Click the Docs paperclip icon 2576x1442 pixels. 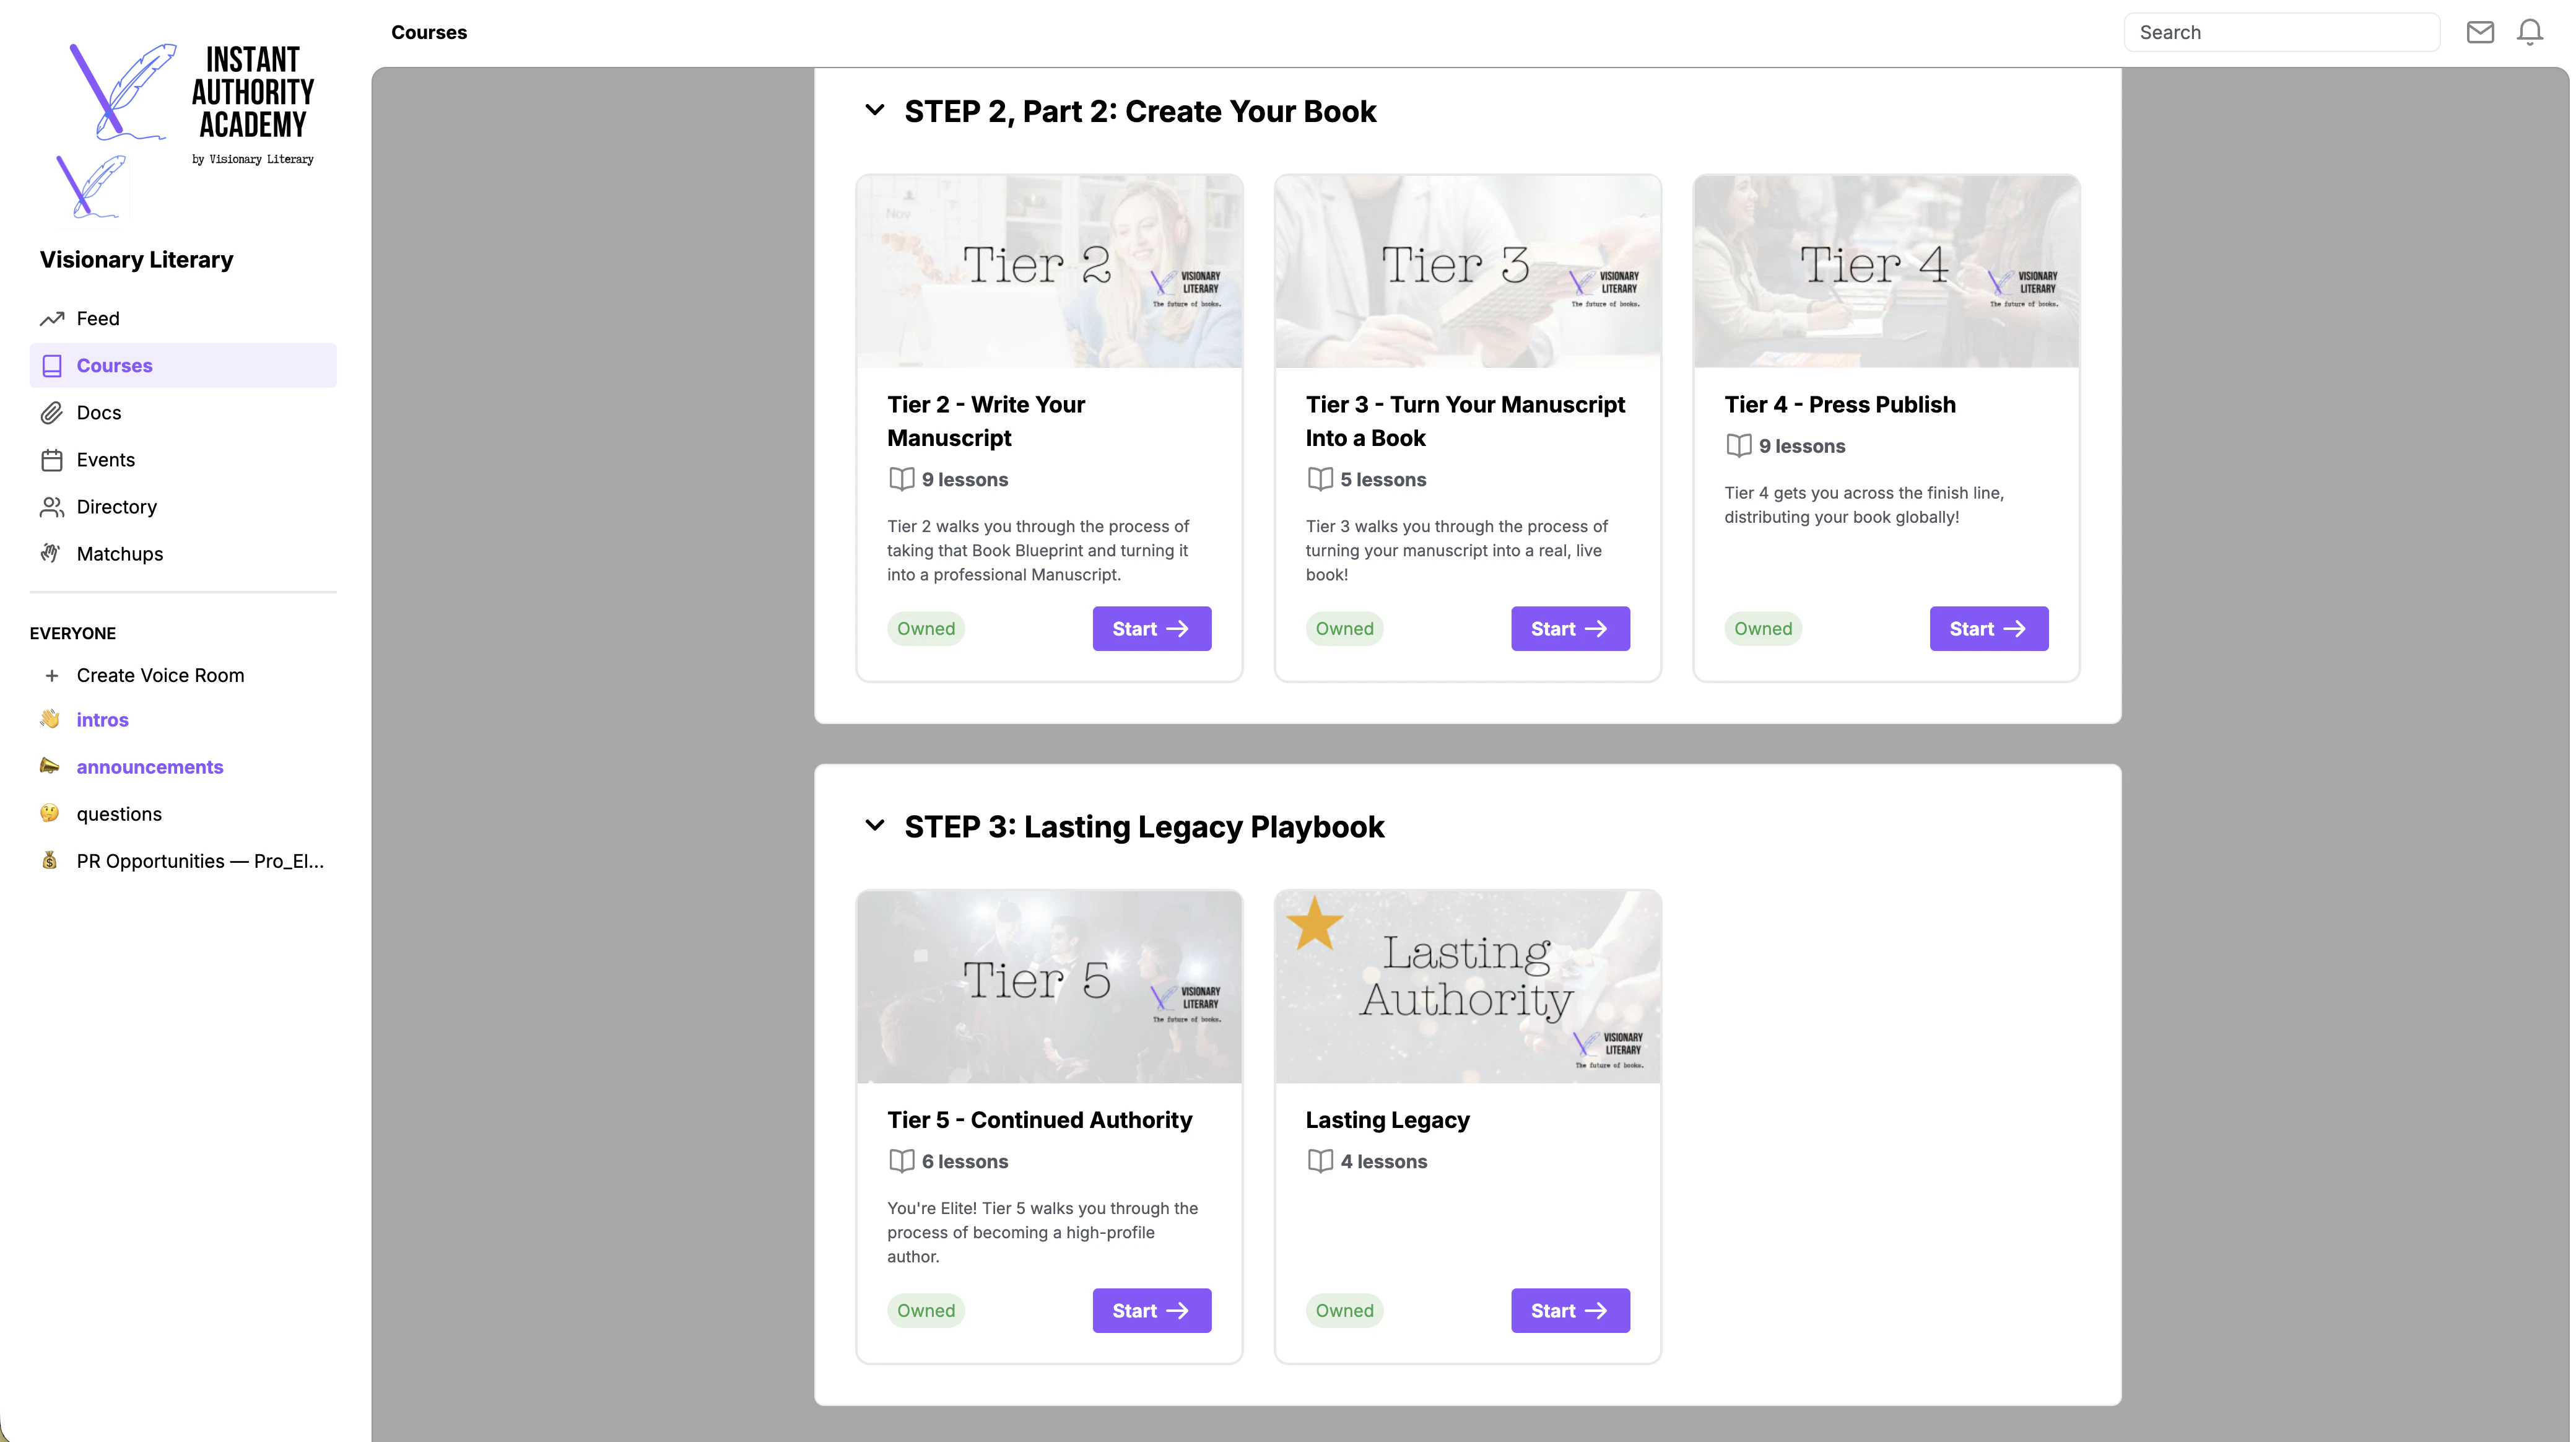52,413
